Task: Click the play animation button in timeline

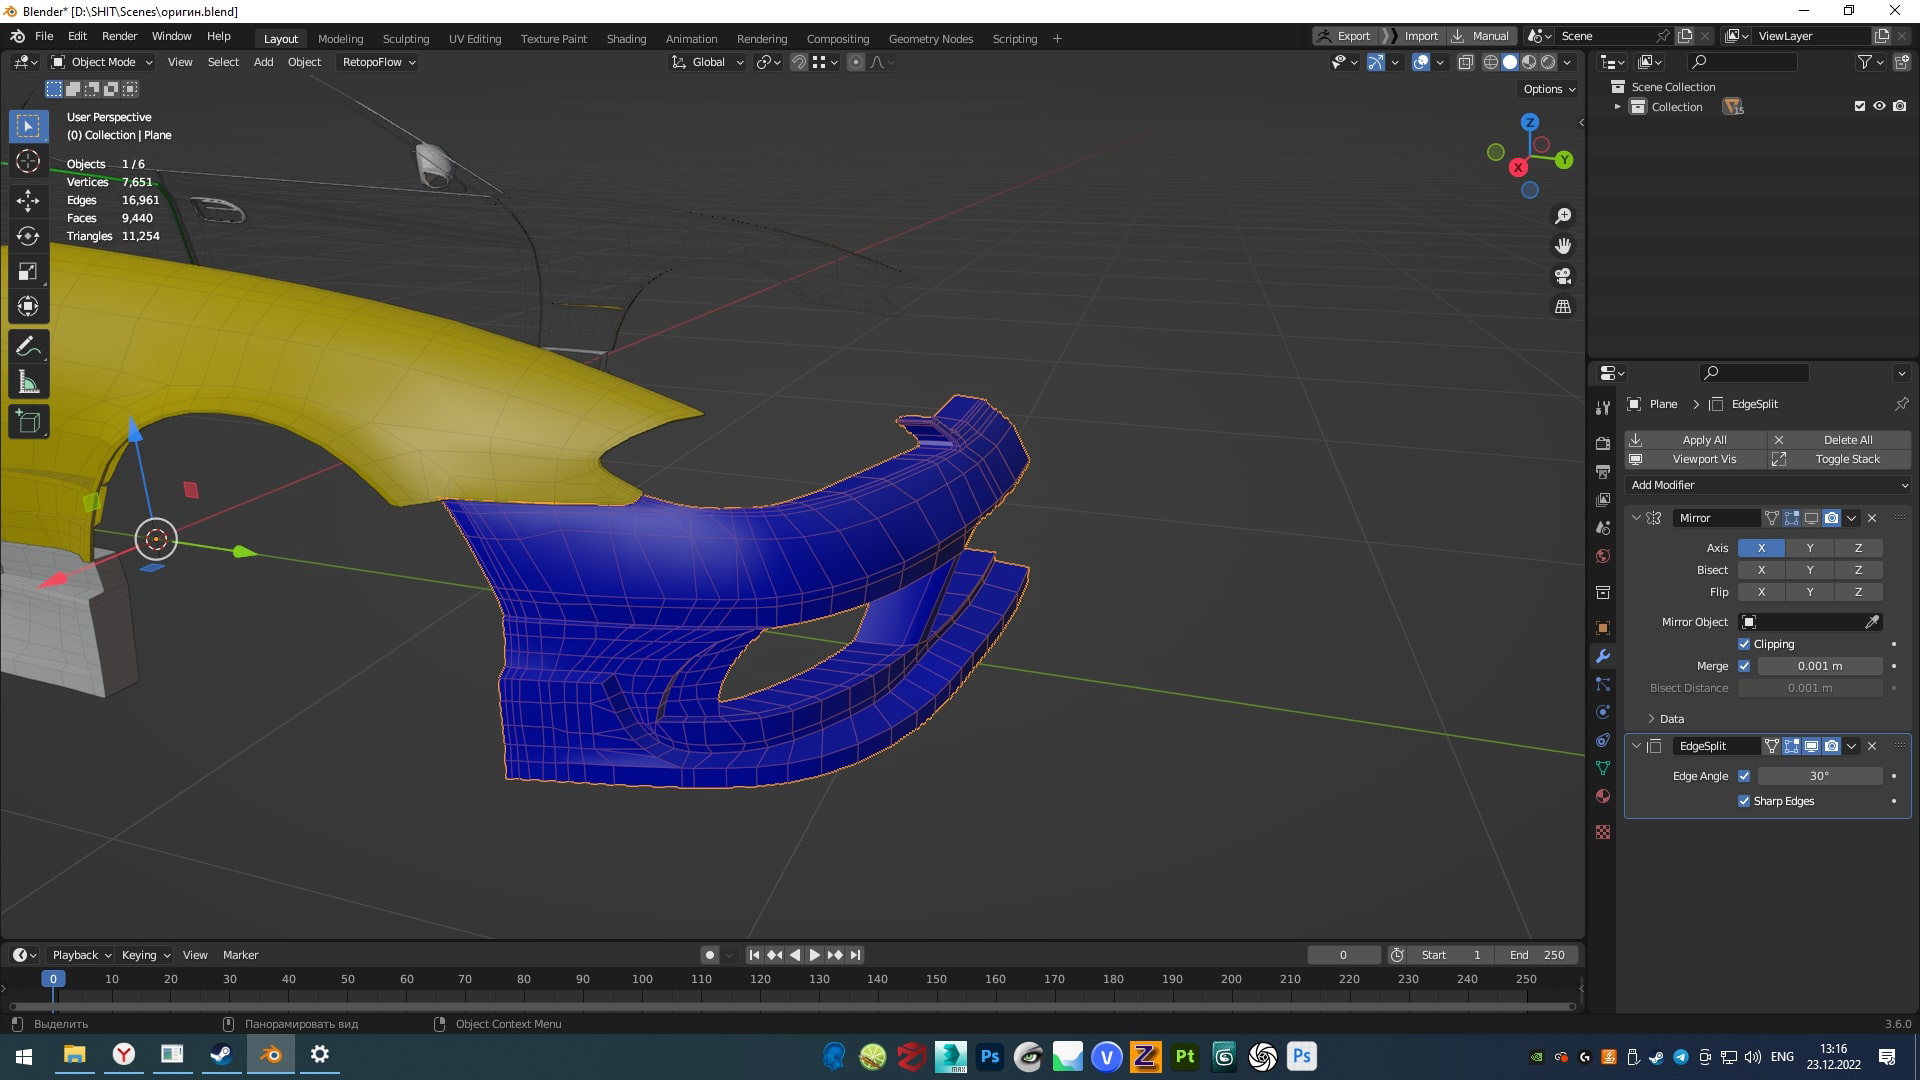Action: click(814, 955)
